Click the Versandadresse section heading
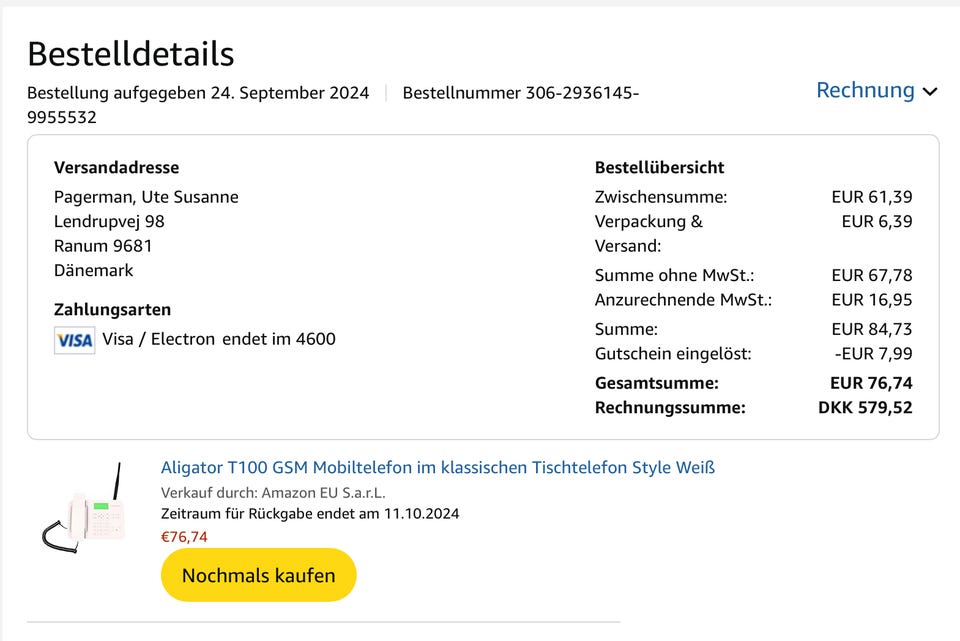This screenshot has width=960, height=641. [117, 167]
